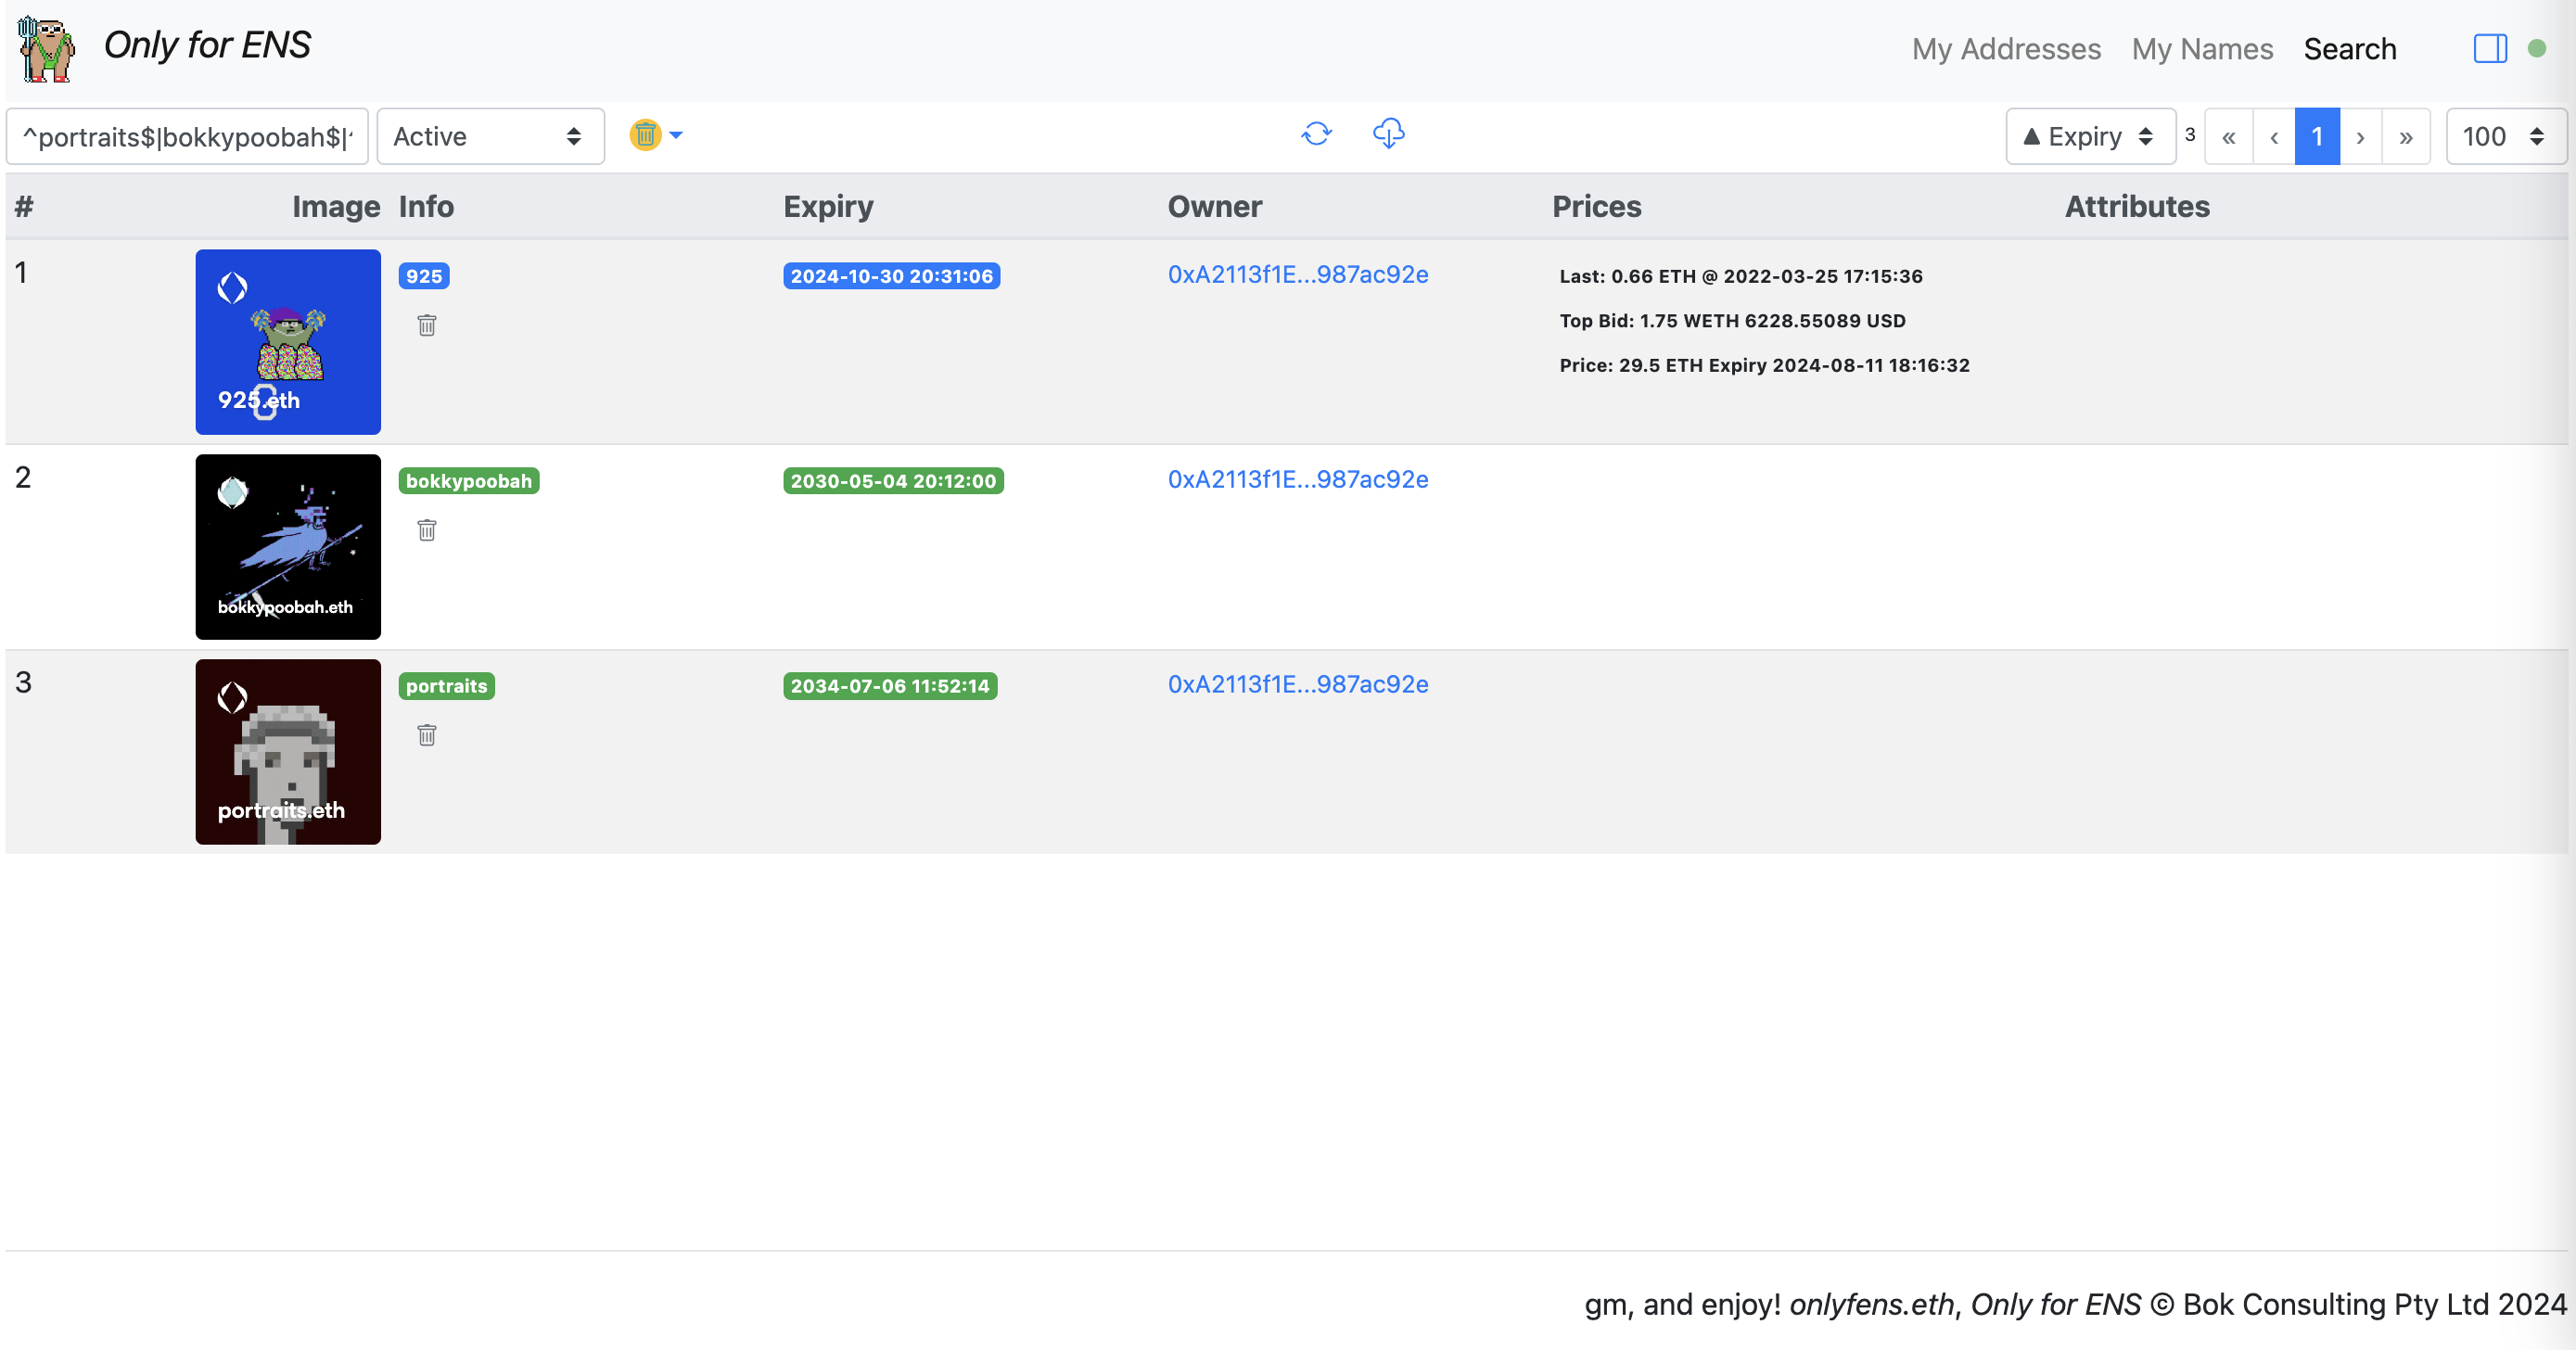
Task: Click the green connection status dot
Action: (x=2536, y=48)
